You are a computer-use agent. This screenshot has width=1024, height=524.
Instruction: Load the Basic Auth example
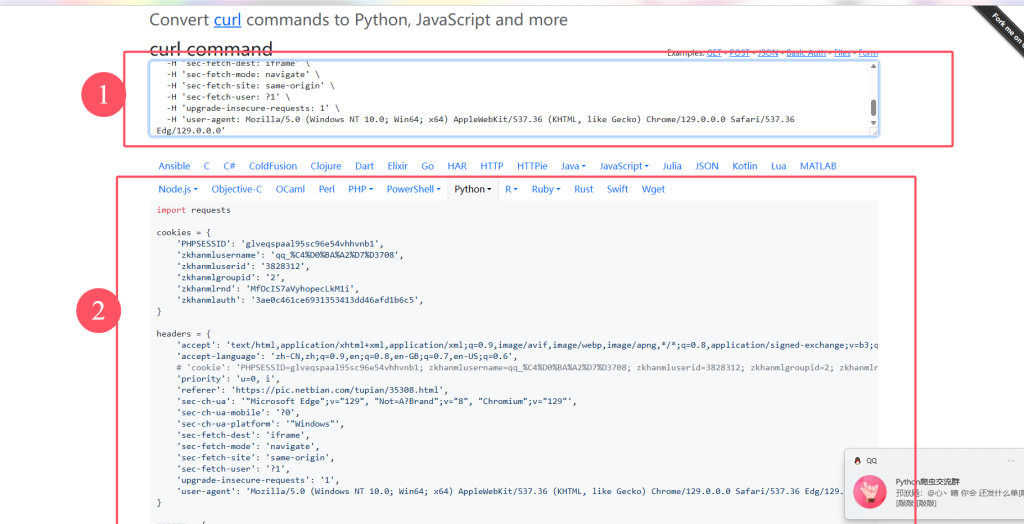(x=806, y=53)
